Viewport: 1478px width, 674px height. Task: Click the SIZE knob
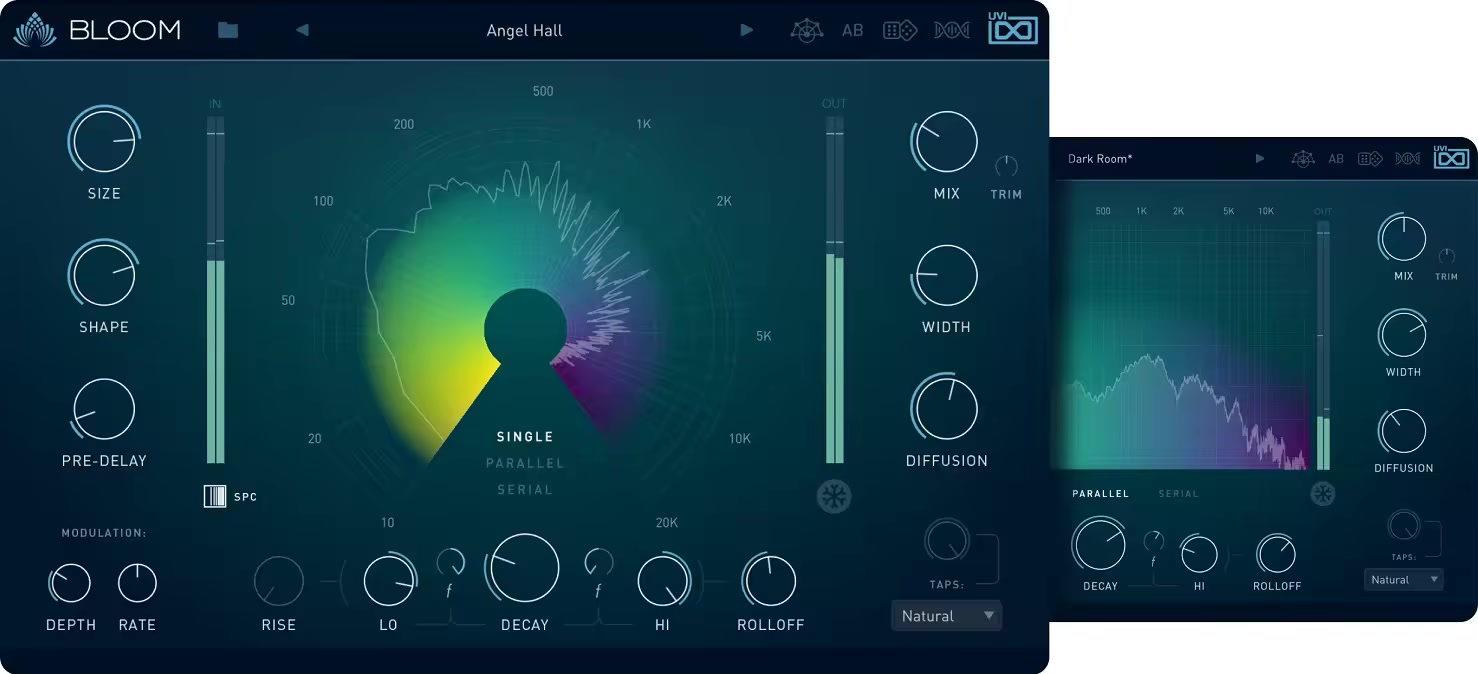103,142
